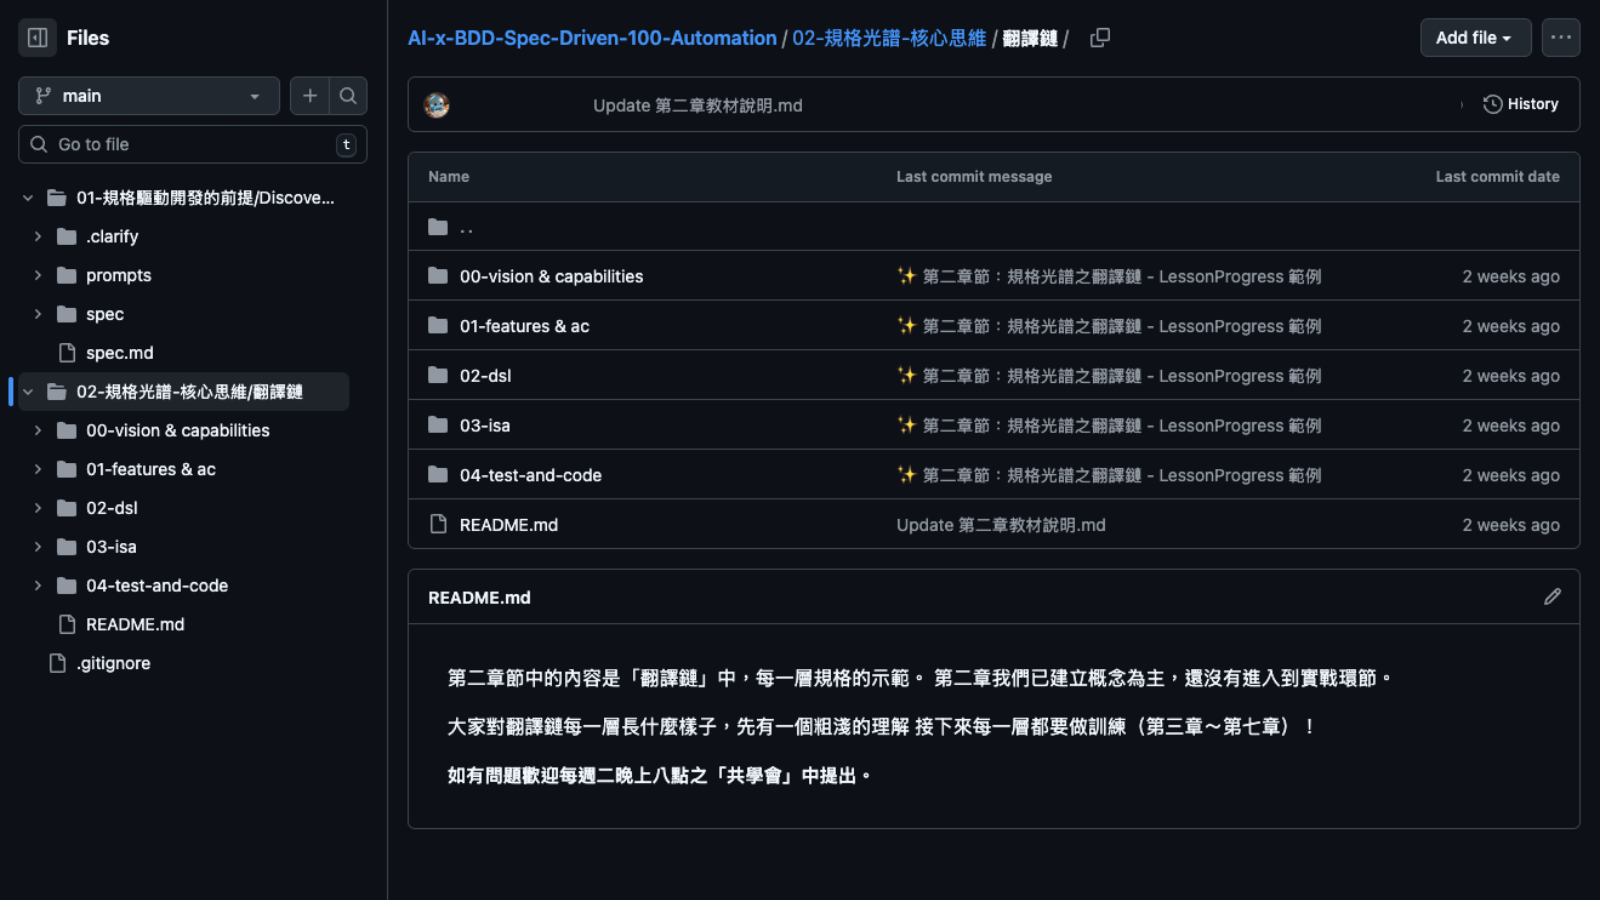1600x900 pixels.
Task: Copy the path using the copy icon
Action: [x=1100, y=38]
